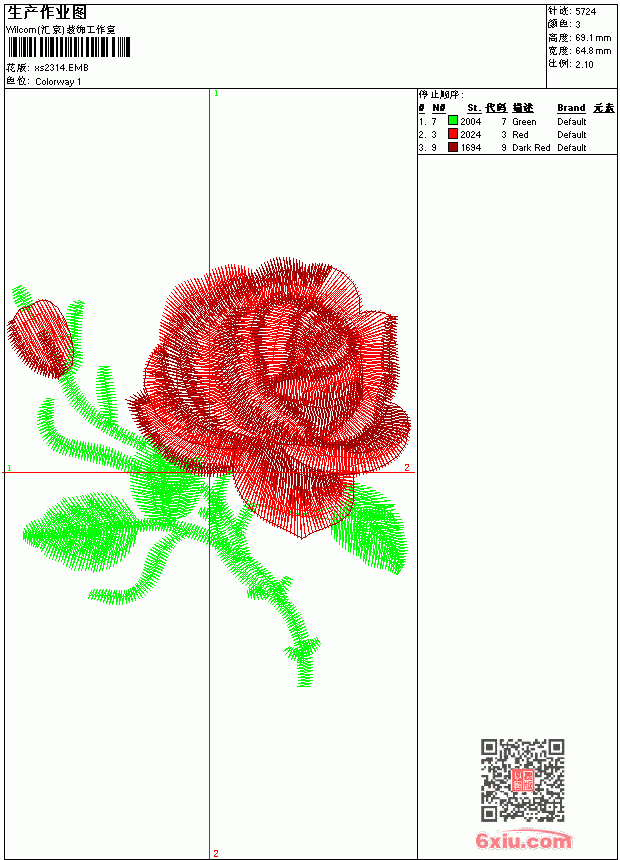
Task: Click the barcode below the Wilcom studio name
Action: tap(69, 47)
